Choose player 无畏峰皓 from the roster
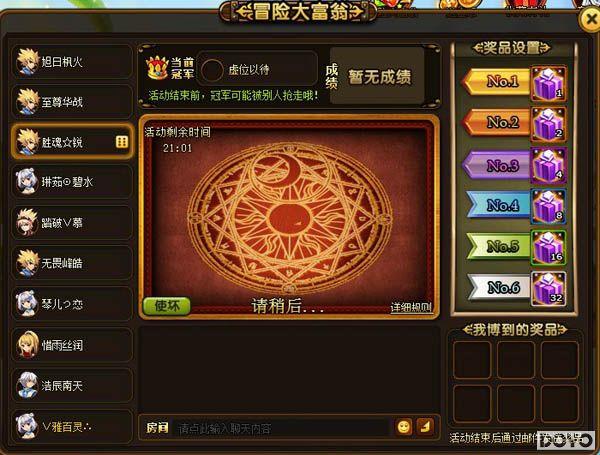Image resolution: width=600 pixels, height=455 pixels. coord(73,263)
